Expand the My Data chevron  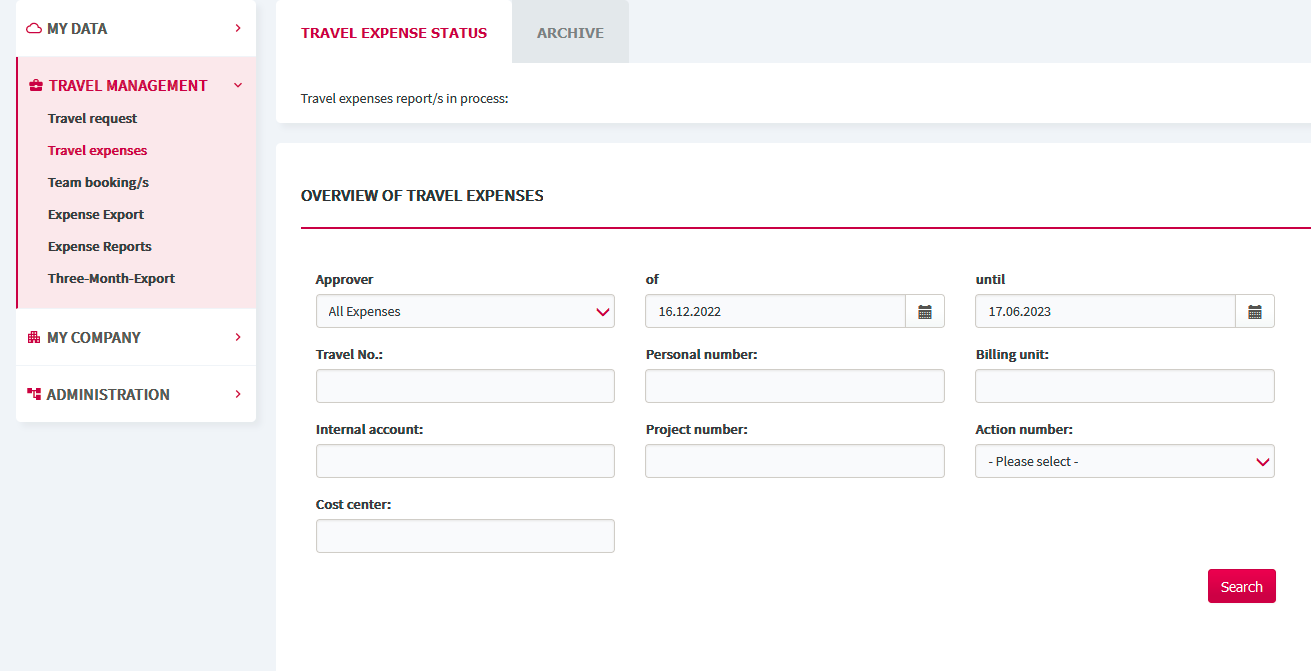[x=238, y=28]
